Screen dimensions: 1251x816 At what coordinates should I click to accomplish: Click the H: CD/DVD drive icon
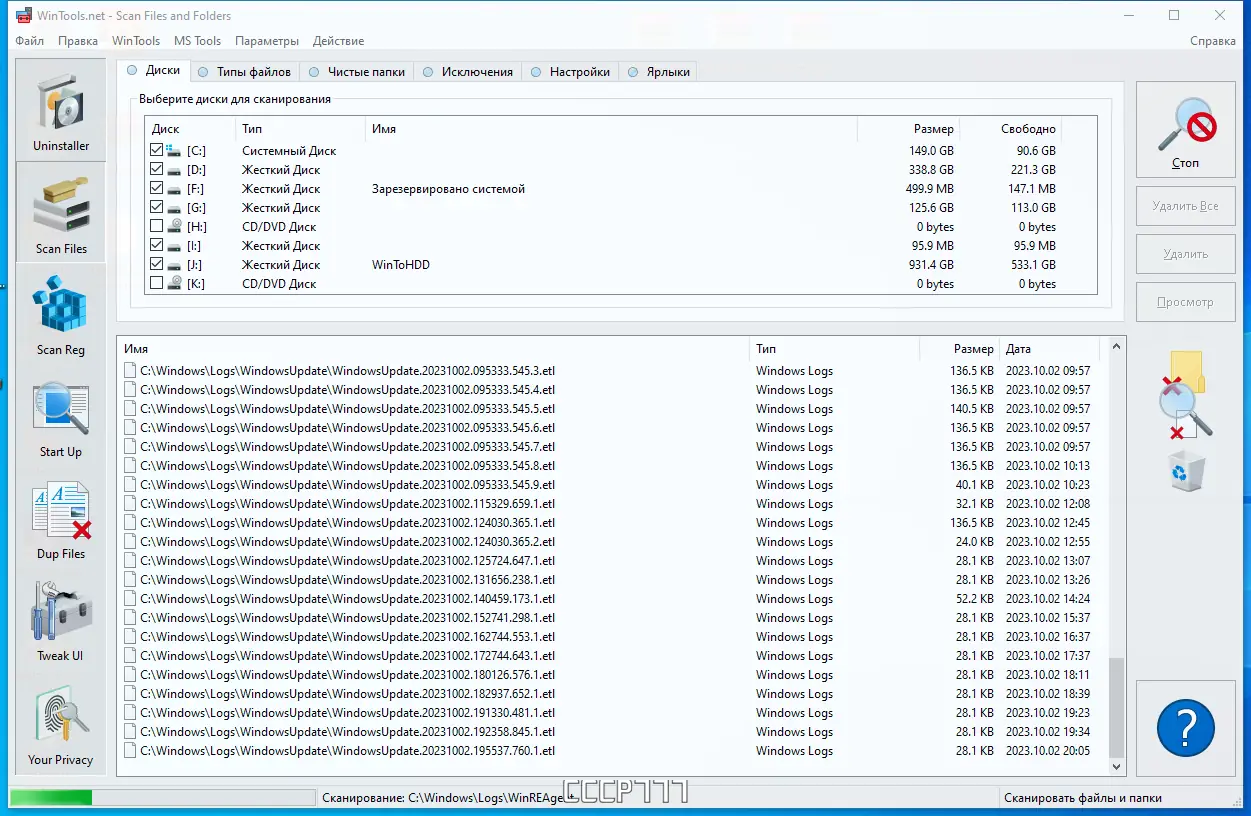pos(173,227)
